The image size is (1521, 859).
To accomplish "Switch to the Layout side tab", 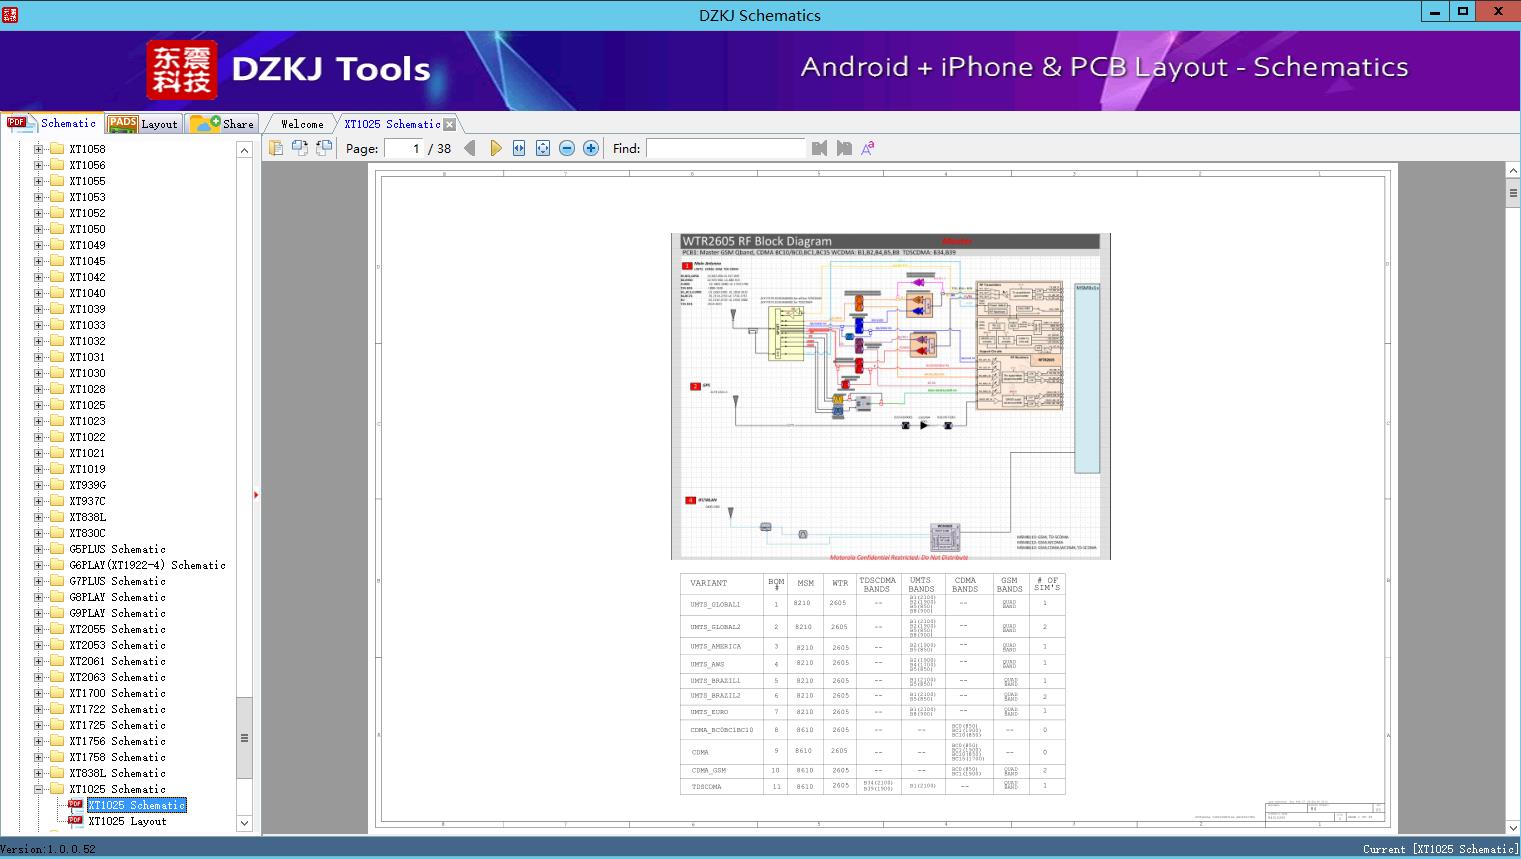I will pos(143,124).
